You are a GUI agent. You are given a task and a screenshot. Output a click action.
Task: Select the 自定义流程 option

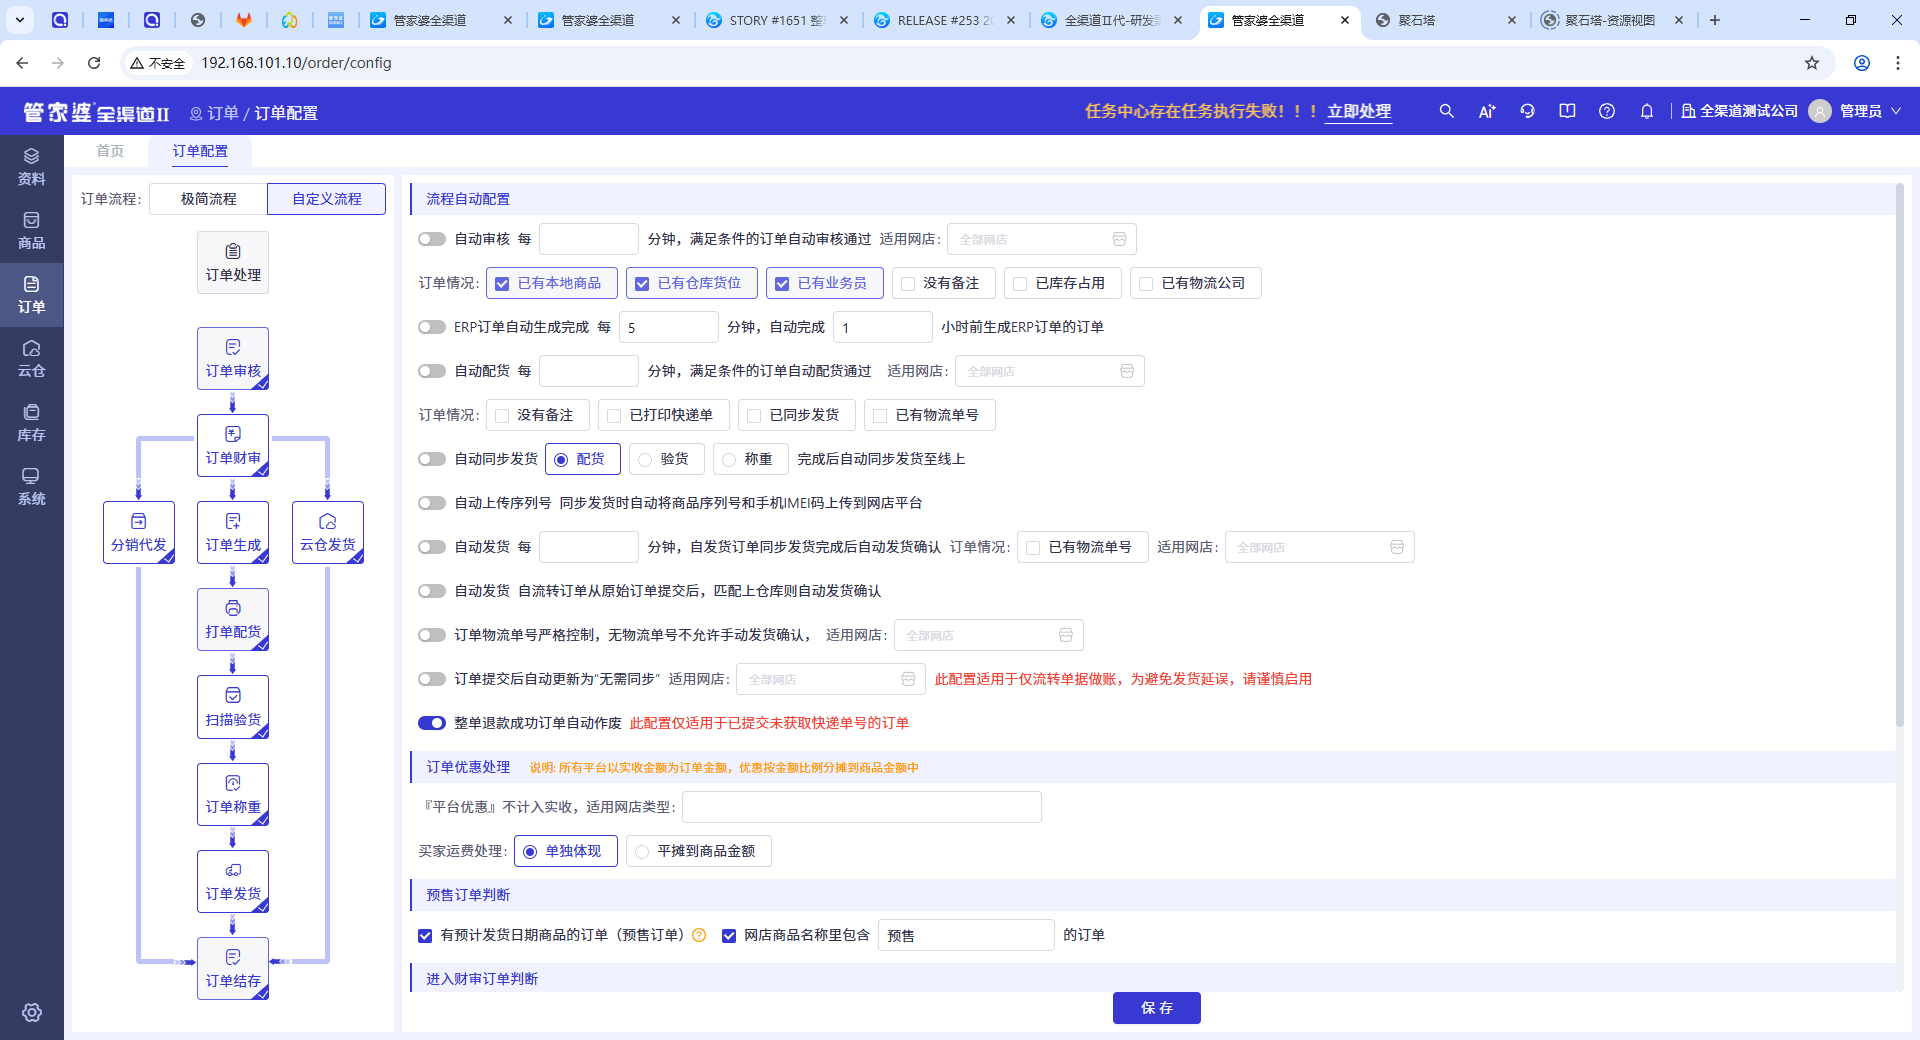click(x=326, y=199)
